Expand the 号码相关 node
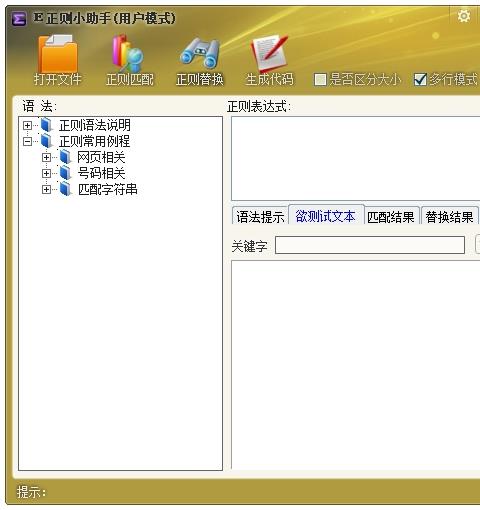 pyautogui.click(x=46, y=173)
